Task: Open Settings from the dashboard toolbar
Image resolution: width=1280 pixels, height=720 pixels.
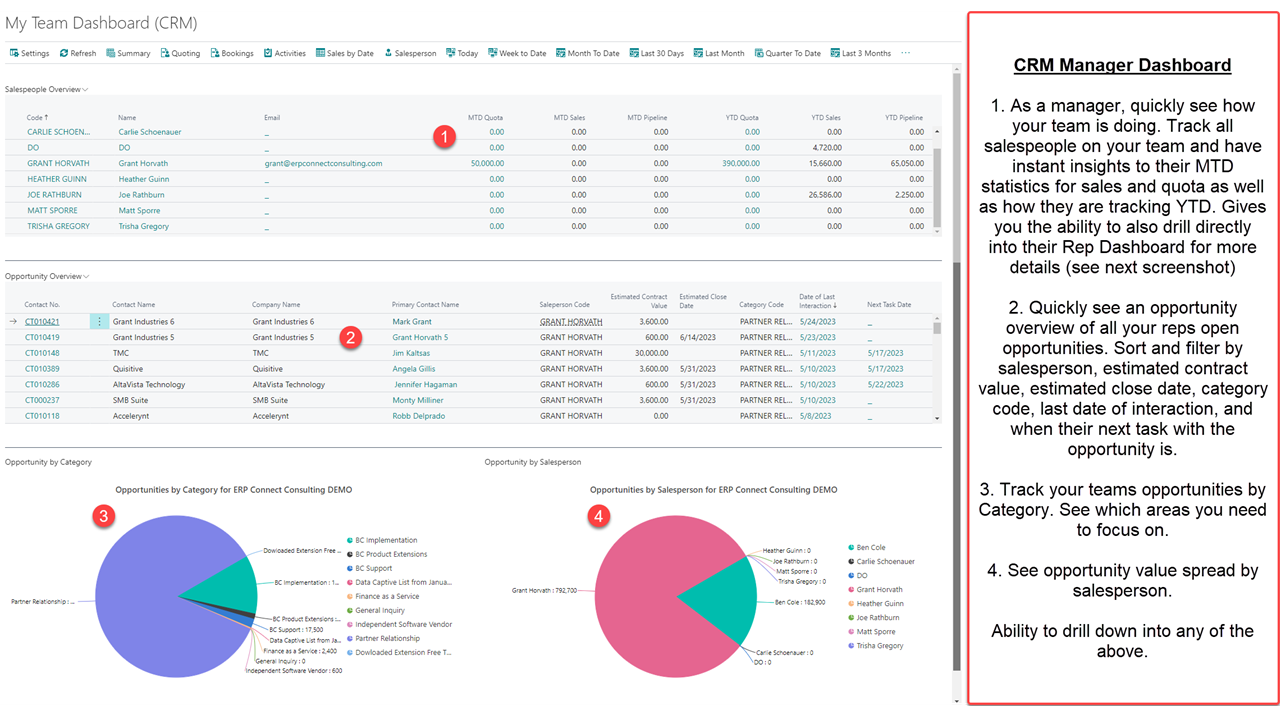Action: (29, 53)
